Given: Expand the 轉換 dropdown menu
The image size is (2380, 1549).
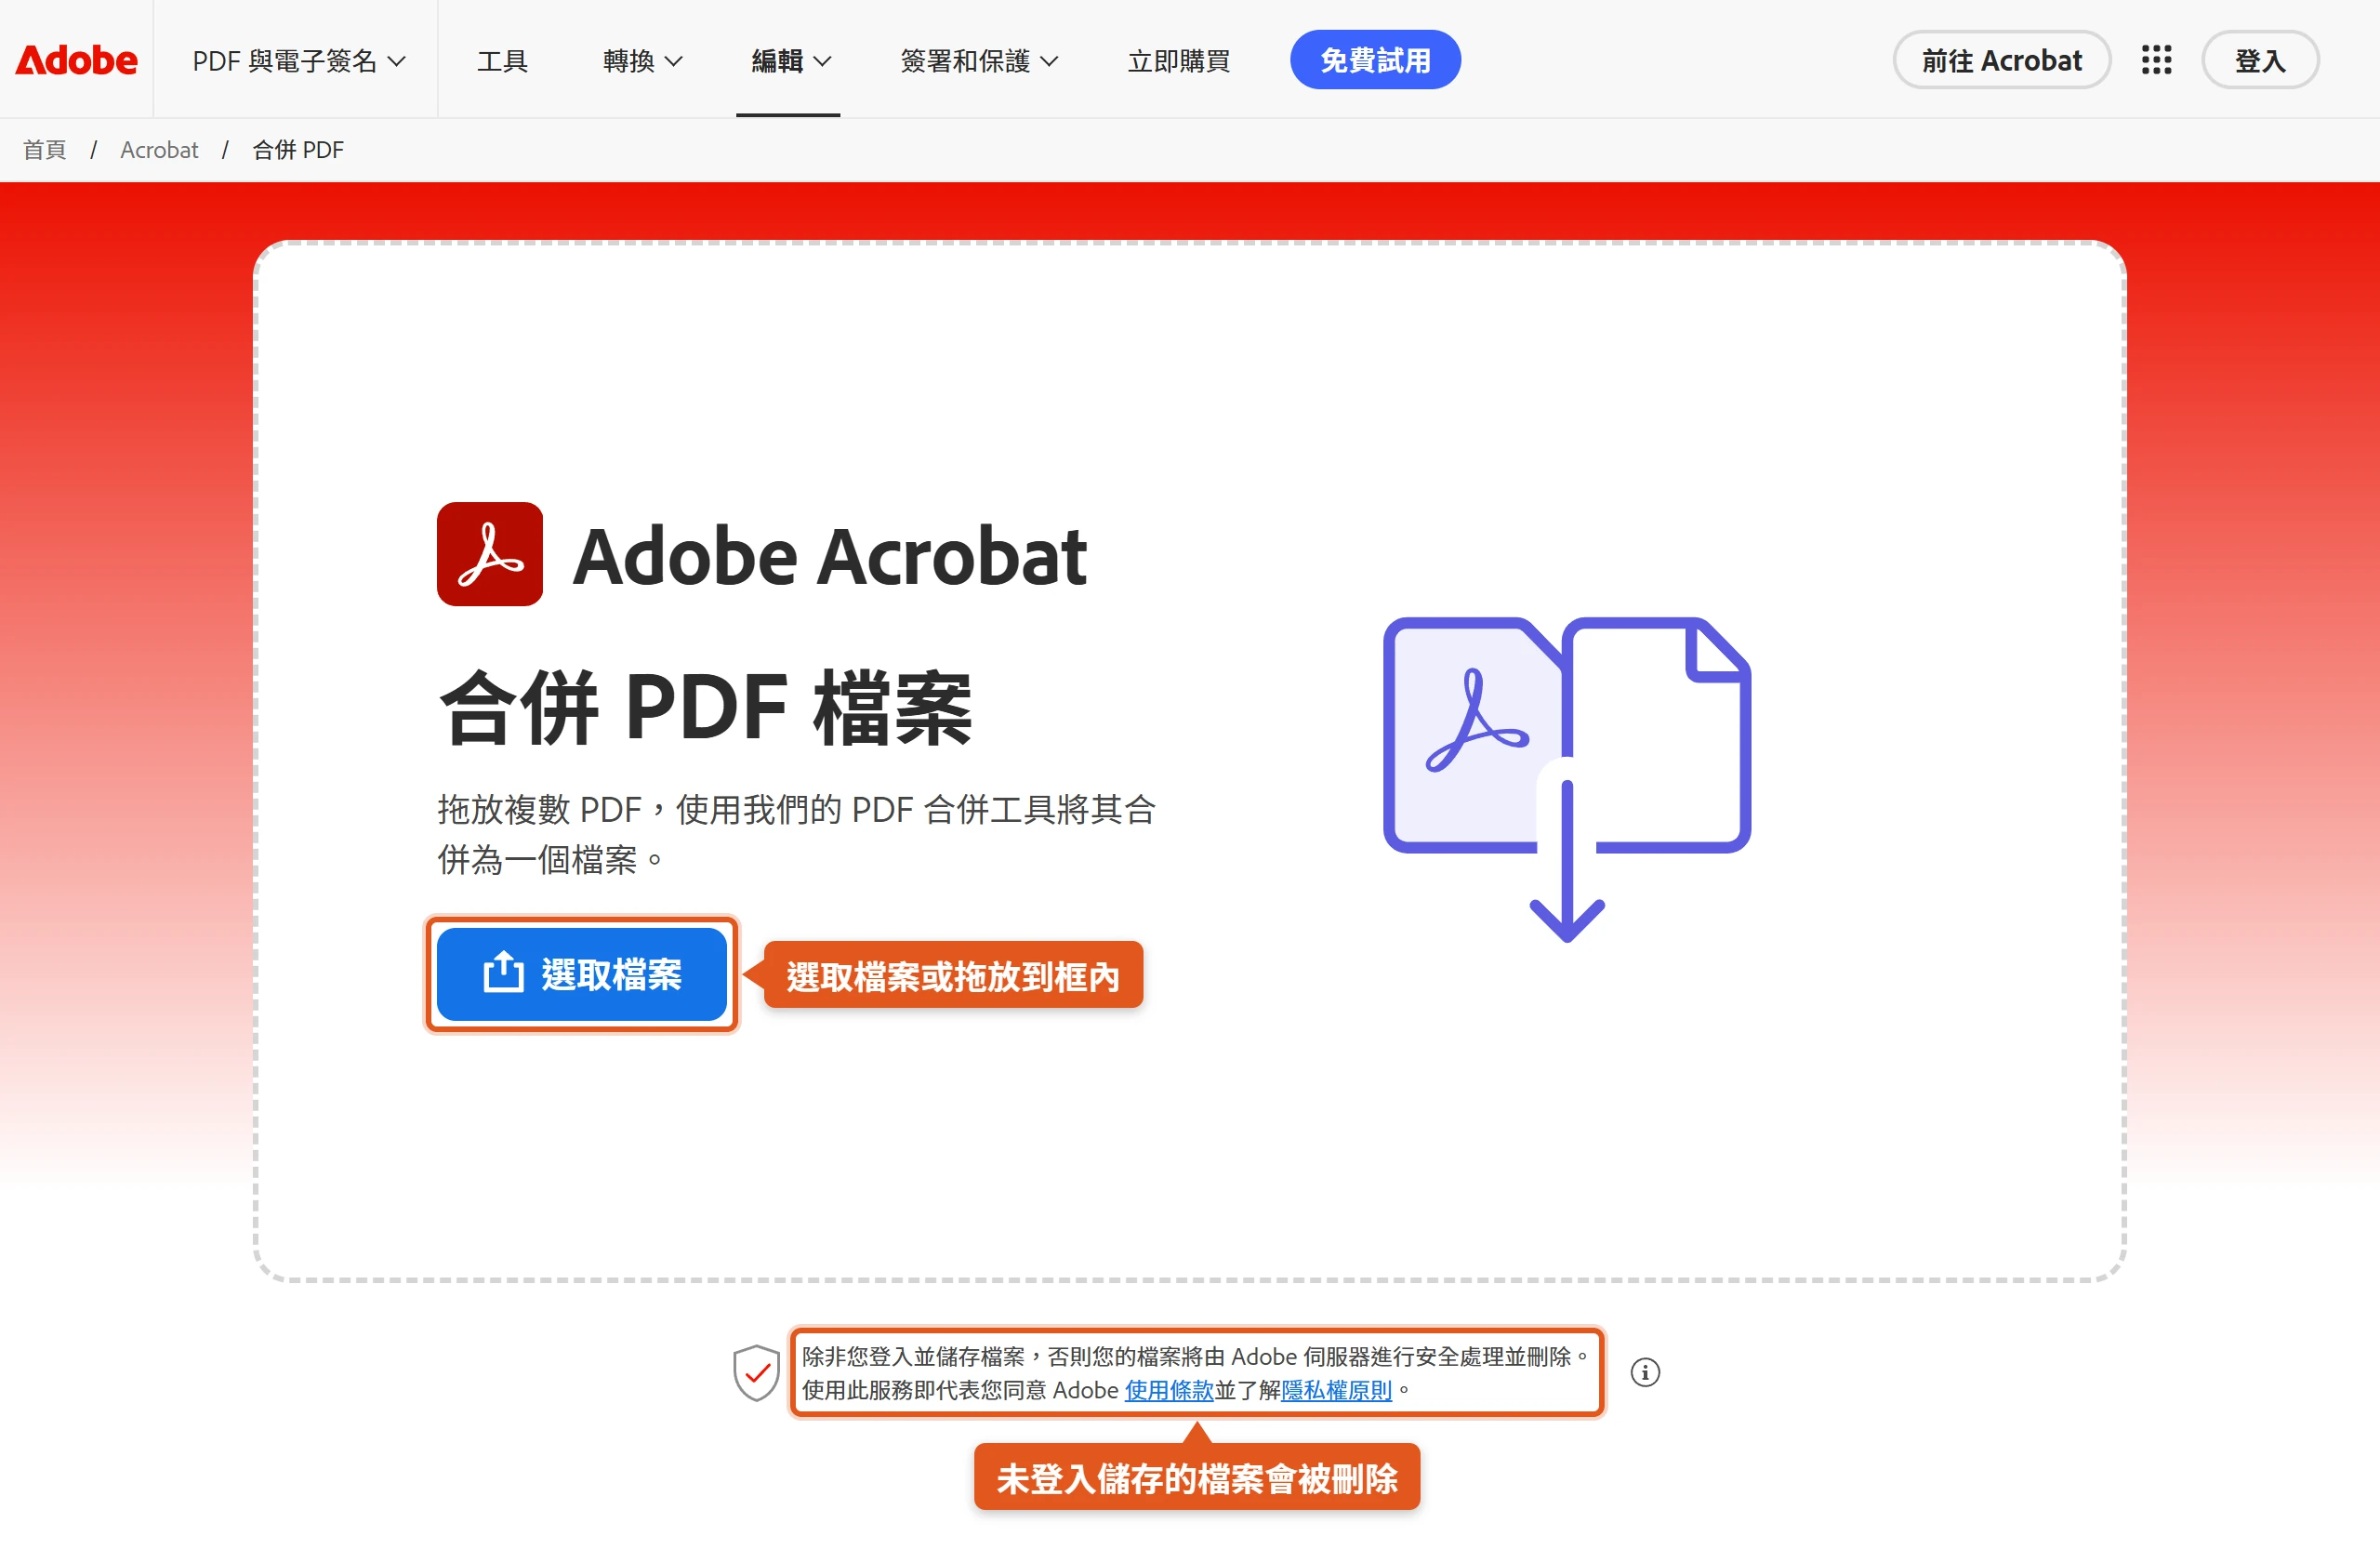Looking at the screenshot, I should (643, 61).
